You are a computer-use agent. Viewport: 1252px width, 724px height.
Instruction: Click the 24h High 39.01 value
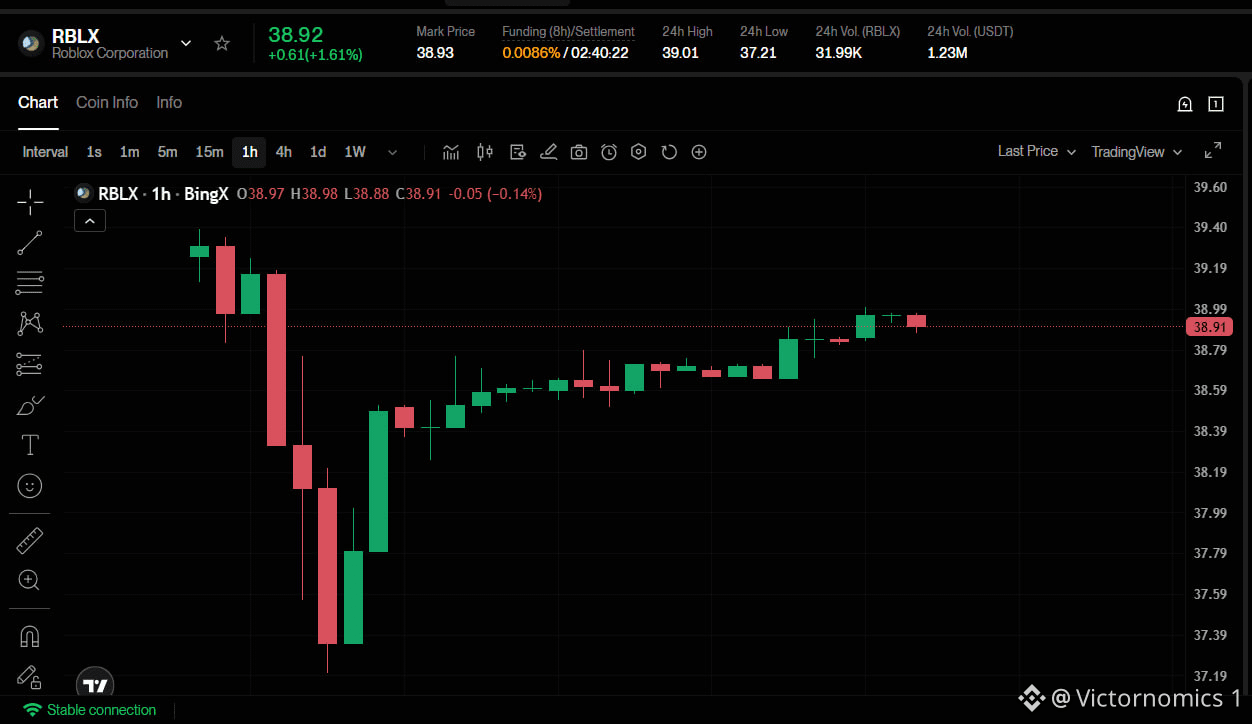pyautogui.click(x=680, y=53)
